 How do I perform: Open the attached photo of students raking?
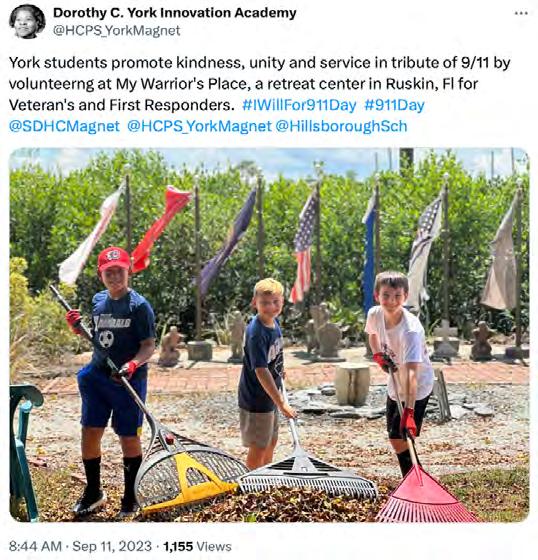(x=269, y=335)
